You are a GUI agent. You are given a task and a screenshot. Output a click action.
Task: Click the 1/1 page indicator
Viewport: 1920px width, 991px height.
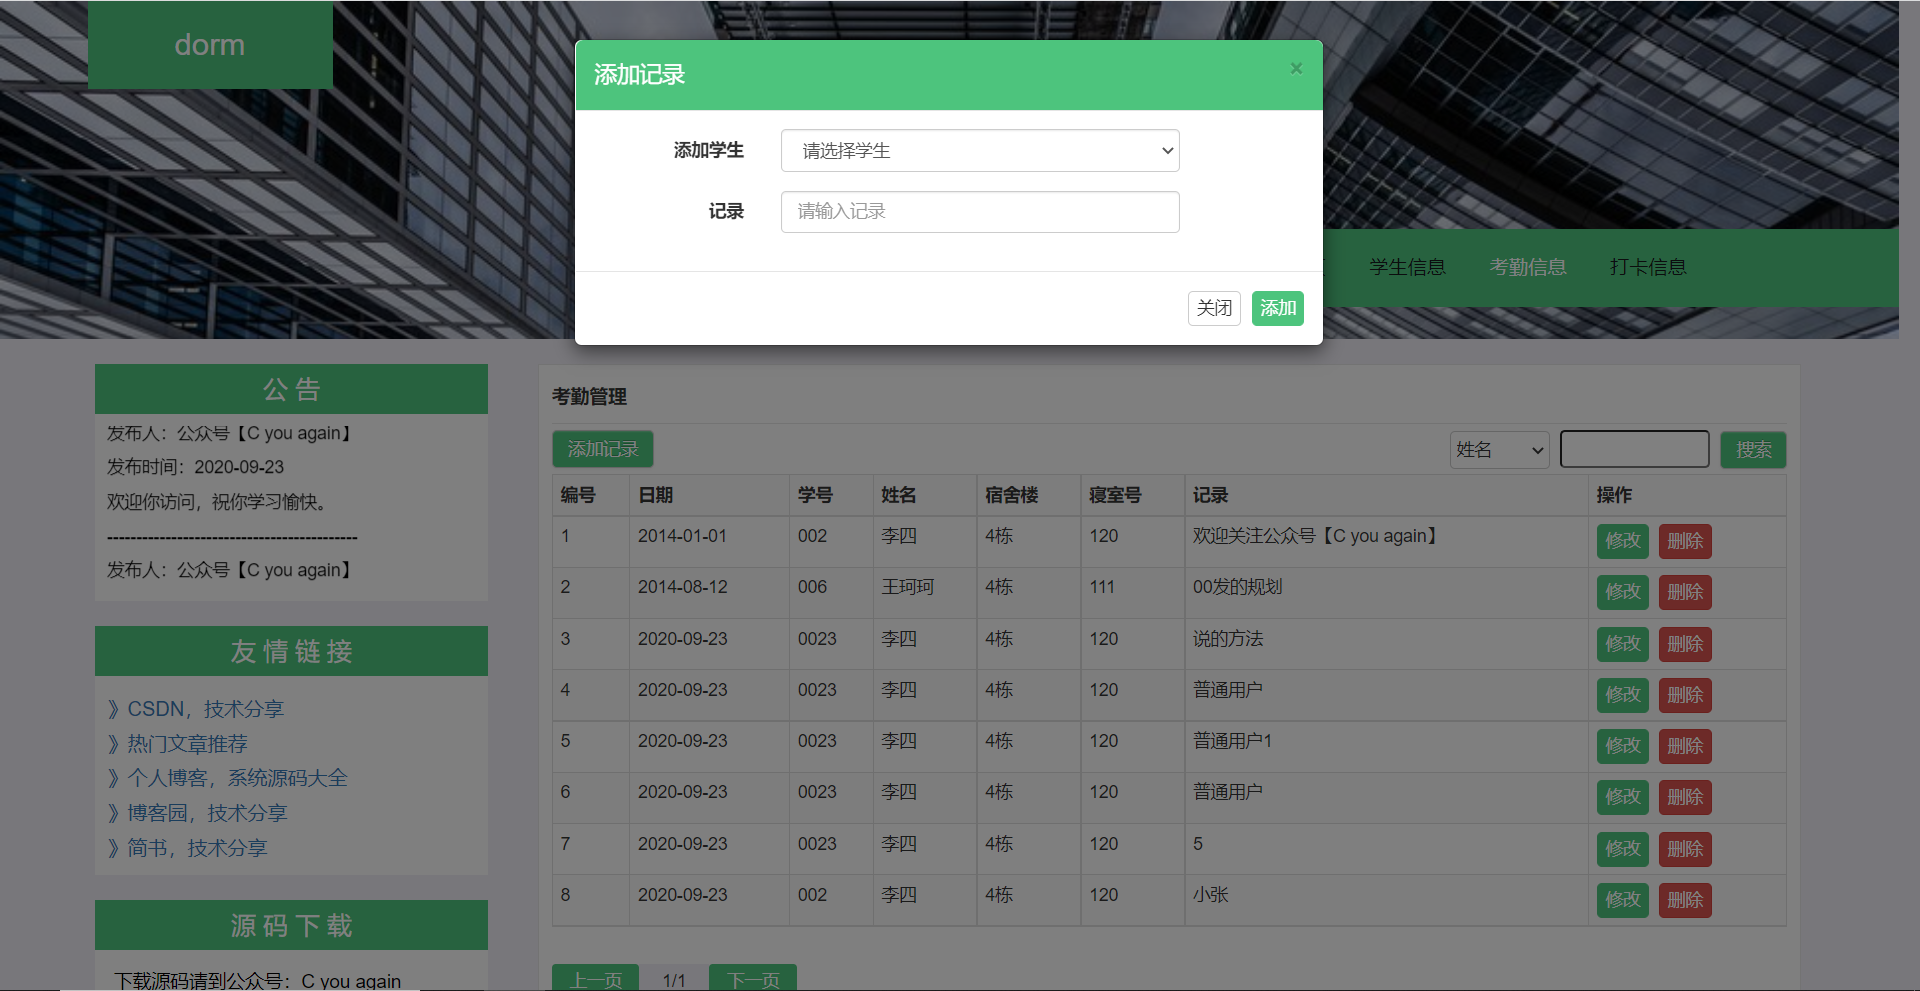(674, 981)
